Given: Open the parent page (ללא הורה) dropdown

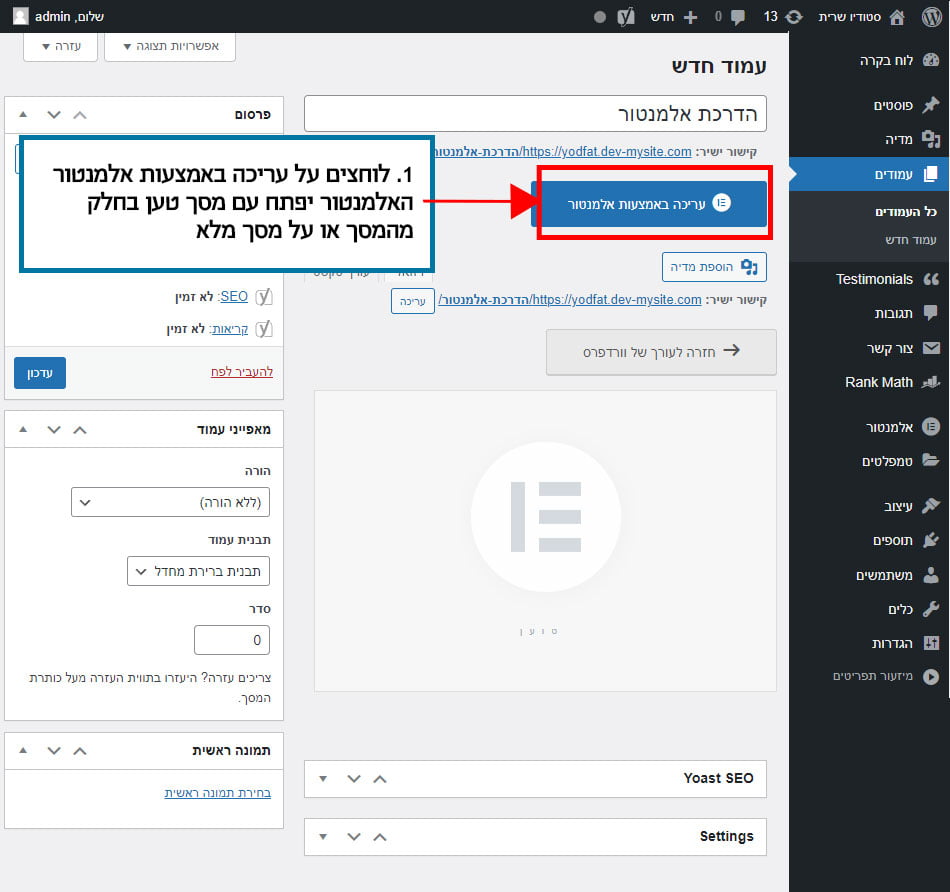Looking at the screenshot, I should 171,502.
